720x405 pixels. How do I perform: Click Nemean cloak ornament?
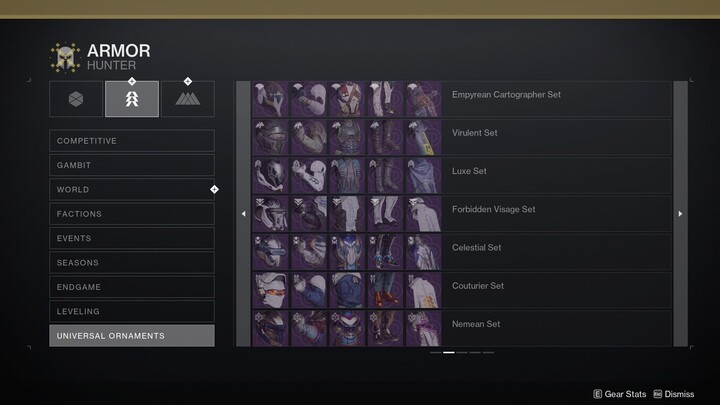point(423,328)
